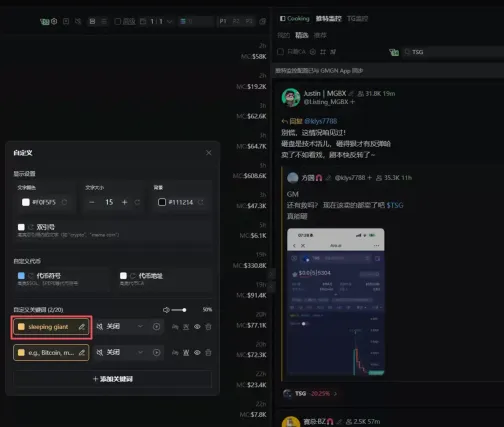This screenshot has width=504, height=427.
Task: Increase font size with plus button
Action: pos(124,202)
